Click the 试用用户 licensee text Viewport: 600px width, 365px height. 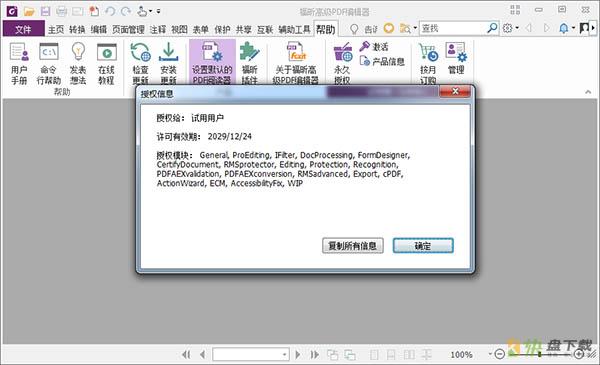207,118
